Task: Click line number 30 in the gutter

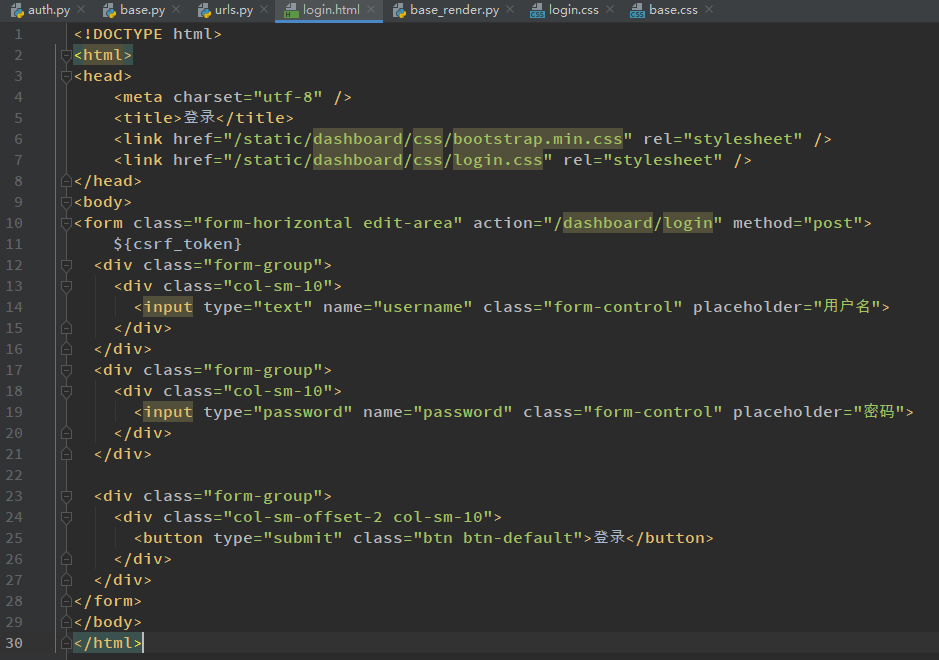Action: tap(14, 643)
